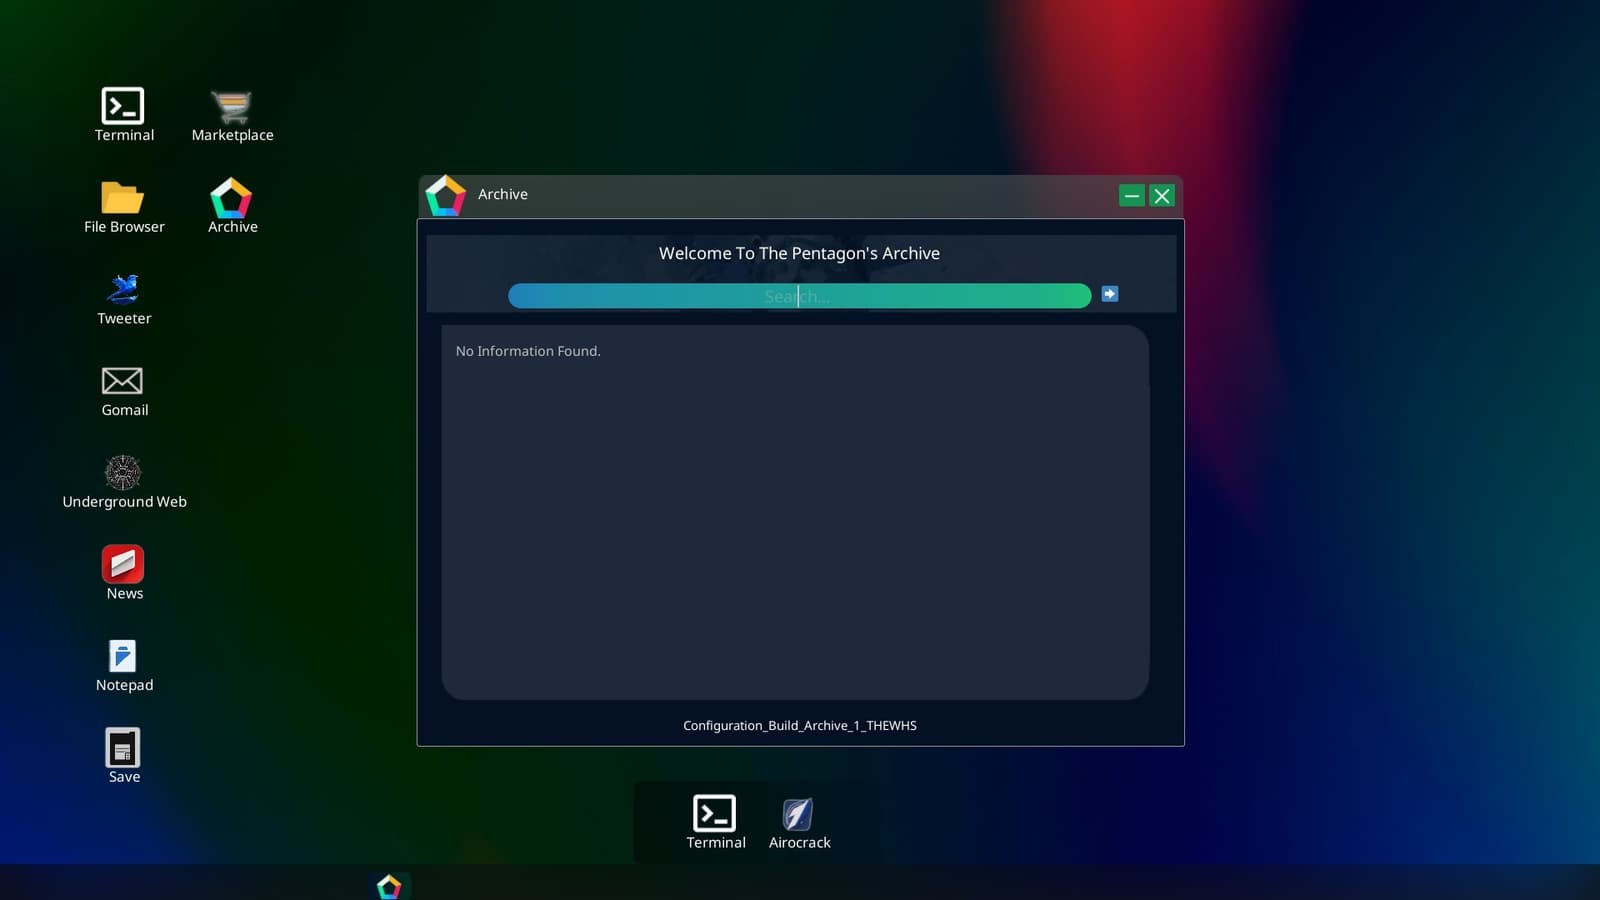Open Terminal from the bottom dock
Screen dimensions: 1600x900
pos(715,814)
